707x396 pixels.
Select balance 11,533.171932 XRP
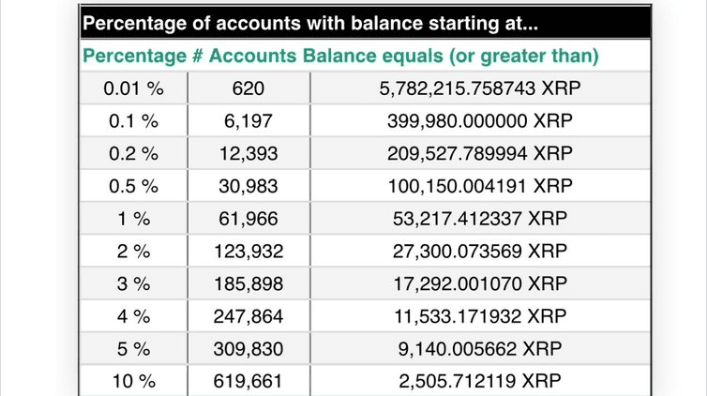(480, 316)
